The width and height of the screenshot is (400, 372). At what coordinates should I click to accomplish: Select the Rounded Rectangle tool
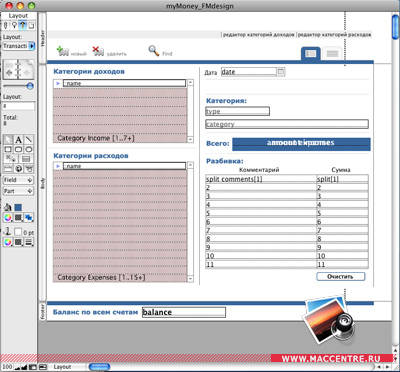click(x=18, y=149)
